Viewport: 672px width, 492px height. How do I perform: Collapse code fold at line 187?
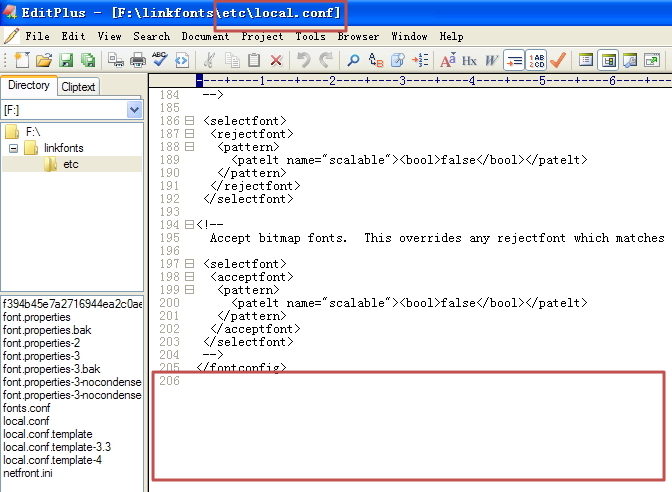[x=189, y=134]
